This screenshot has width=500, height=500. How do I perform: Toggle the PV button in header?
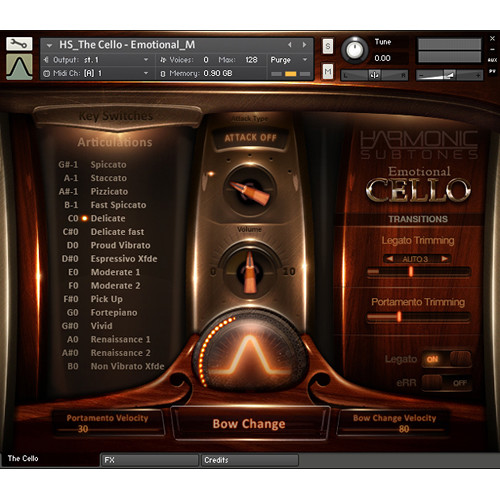[x=492, y=71]
